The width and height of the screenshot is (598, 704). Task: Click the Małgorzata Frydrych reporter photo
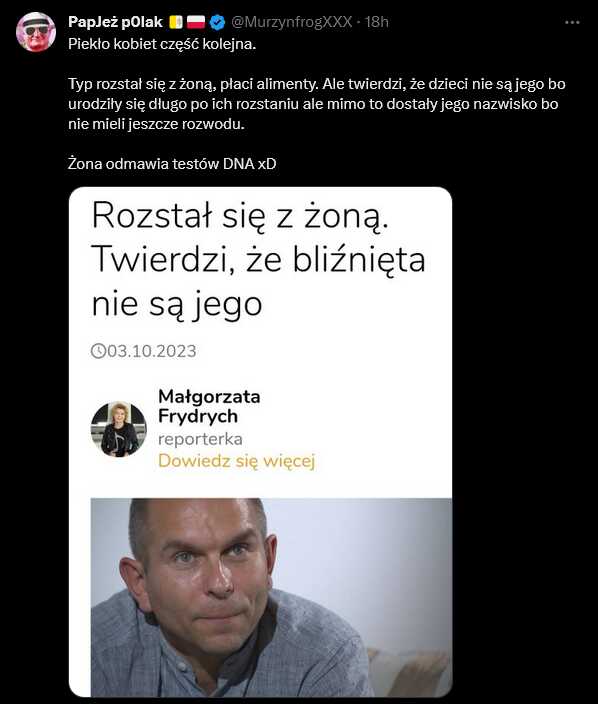click(119, 429)
